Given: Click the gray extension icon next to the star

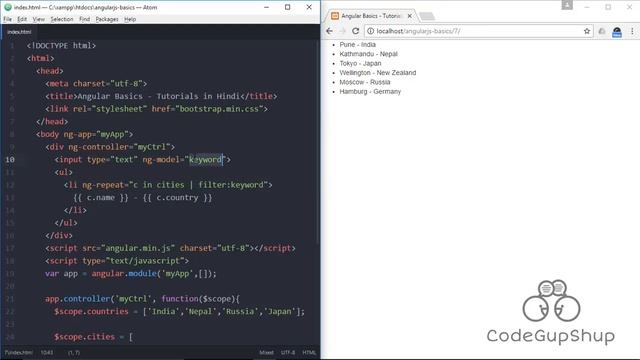Looking at the screenshot, I should (602, 31).
